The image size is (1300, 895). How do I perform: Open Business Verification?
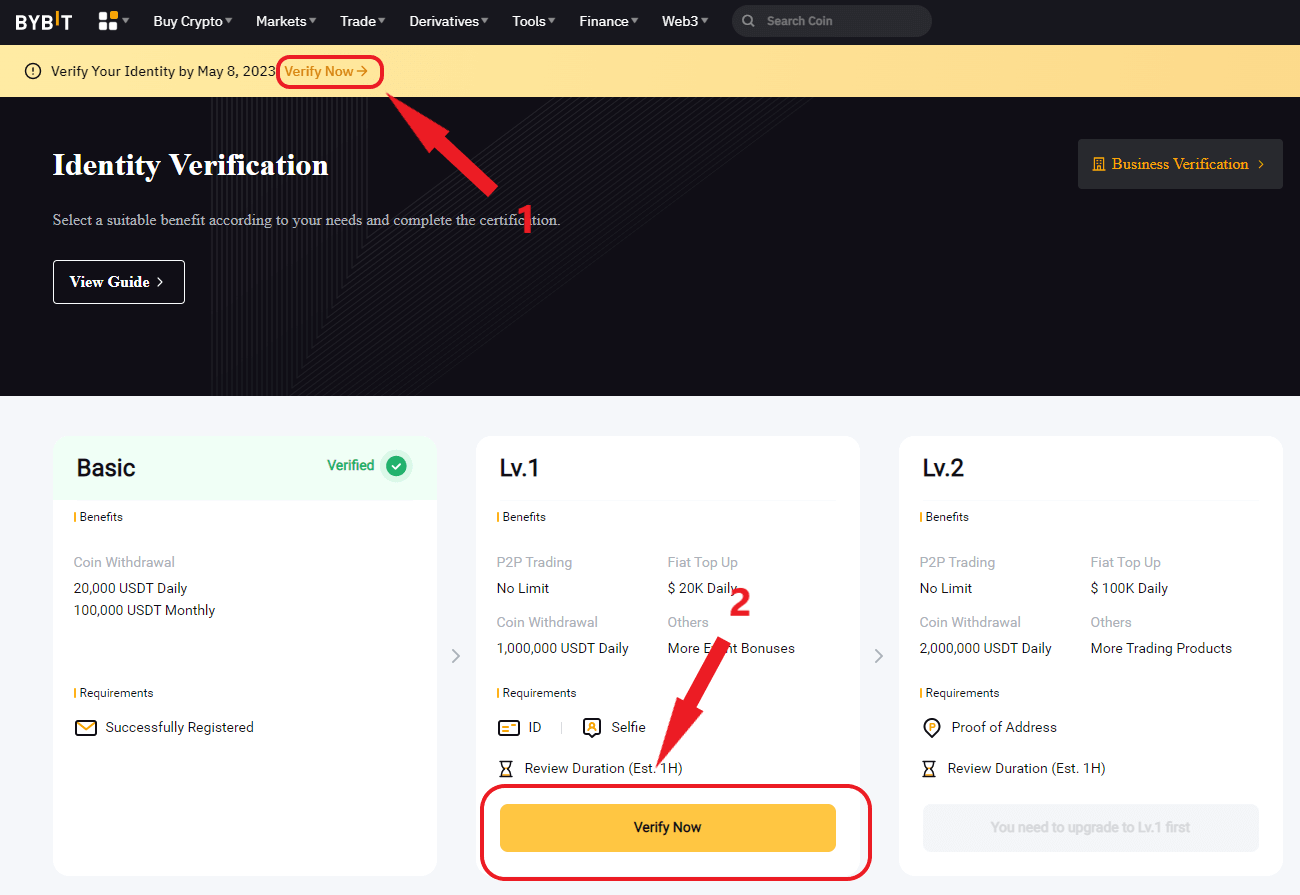pos(1180,164)
